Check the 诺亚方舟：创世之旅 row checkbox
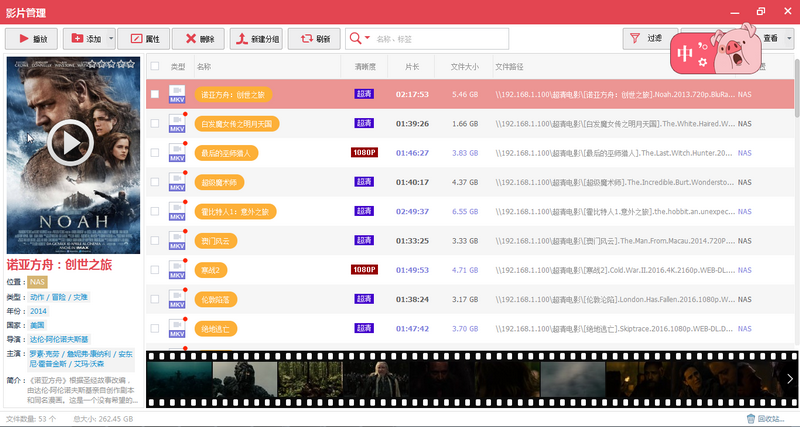This screenshot has width=800, height=427. pos(155,94)
